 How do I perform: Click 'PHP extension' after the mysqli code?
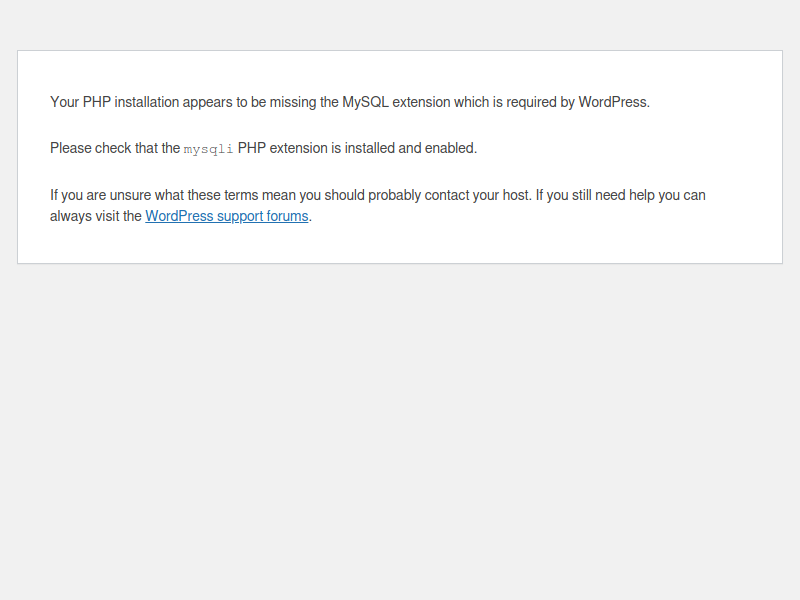282,148
